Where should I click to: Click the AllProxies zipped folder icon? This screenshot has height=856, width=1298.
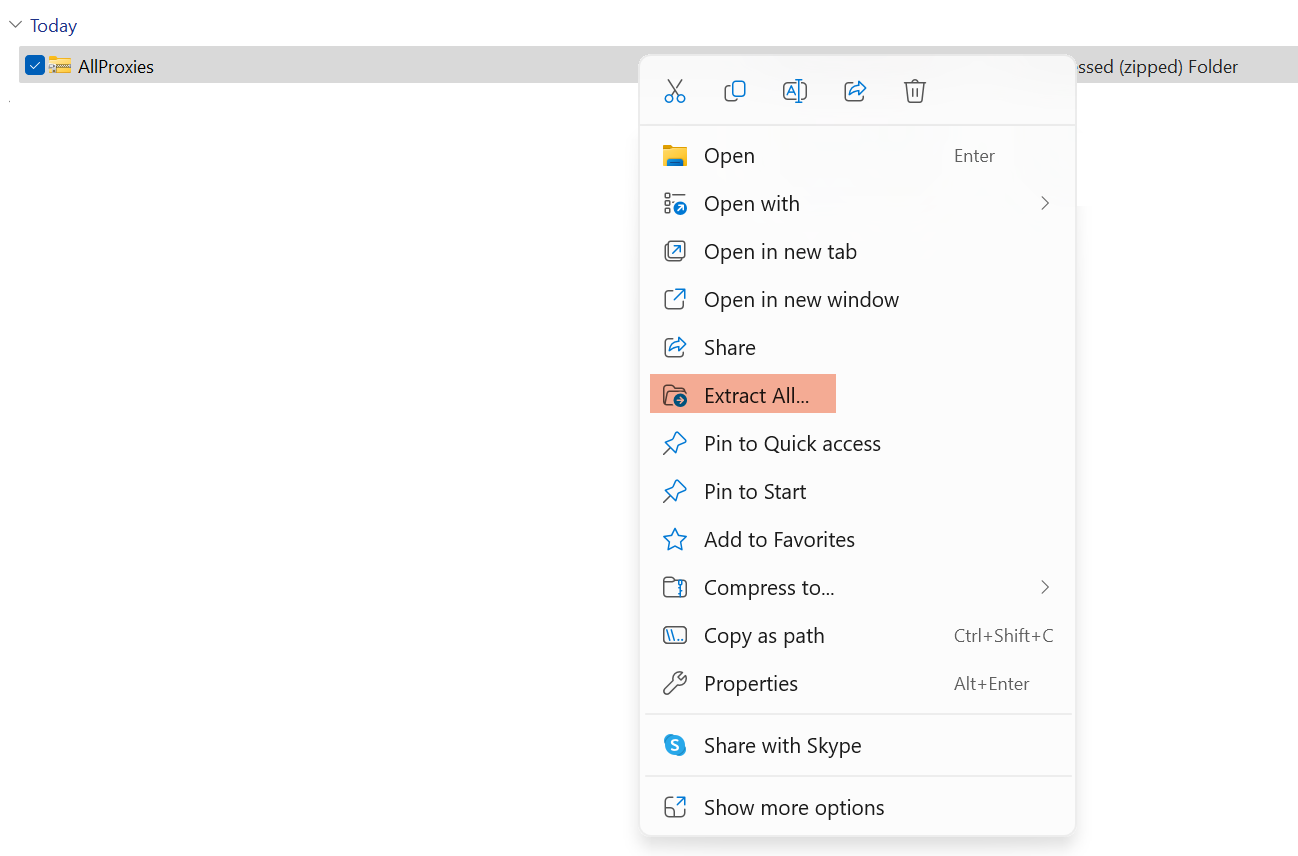click(x=60, y=66)
